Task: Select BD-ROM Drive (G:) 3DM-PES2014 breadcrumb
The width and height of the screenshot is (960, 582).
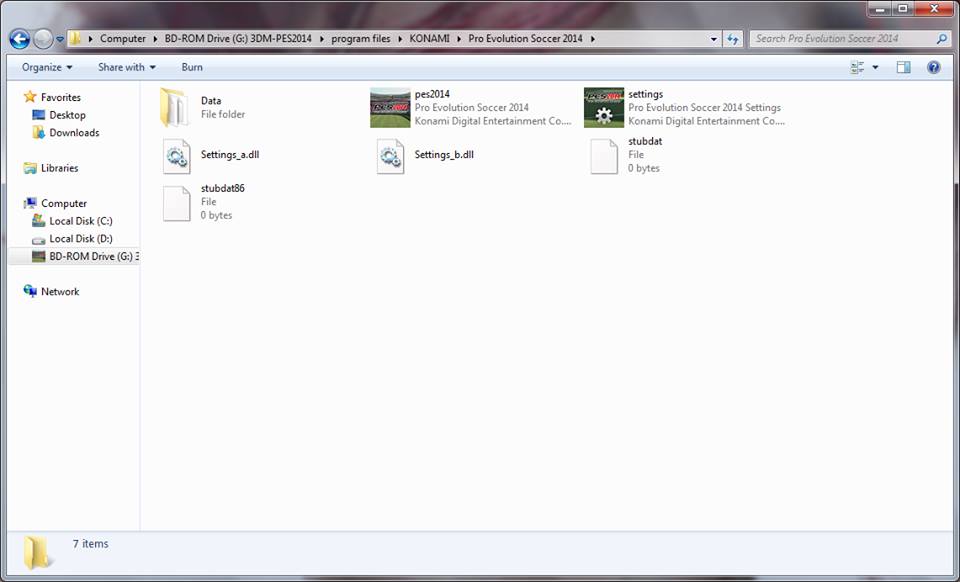Action: coord(238,39)
